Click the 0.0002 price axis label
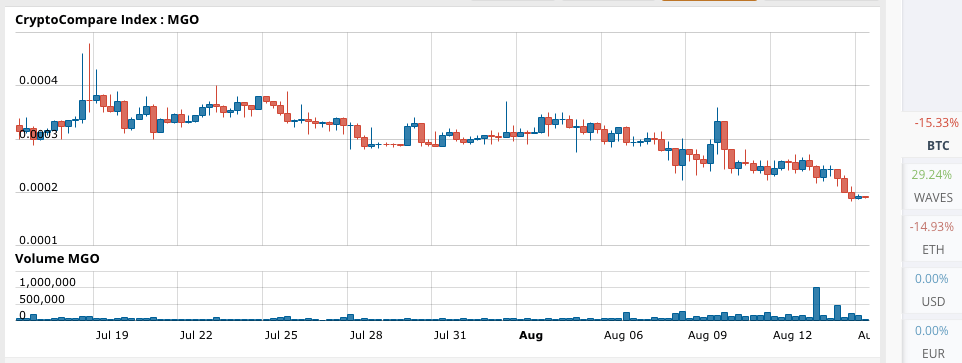Screen dimensions: 962x363 click(x=39, y=187)
